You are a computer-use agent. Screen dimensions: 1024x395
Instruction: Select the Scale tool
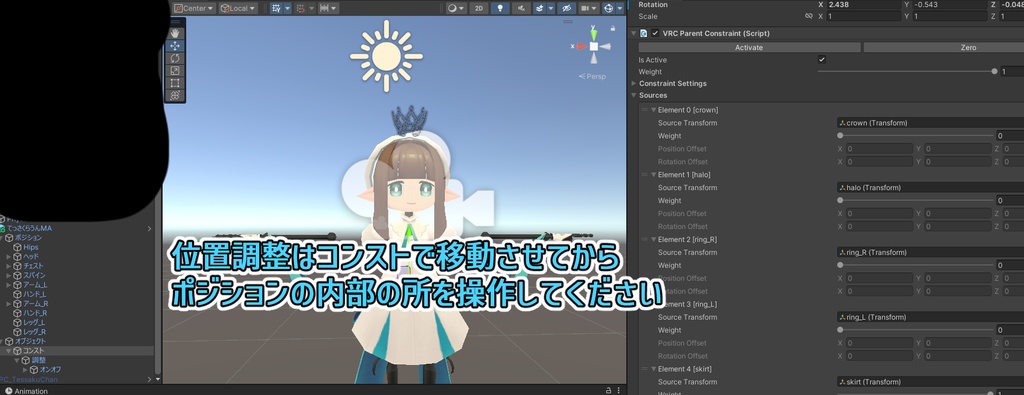174,71
